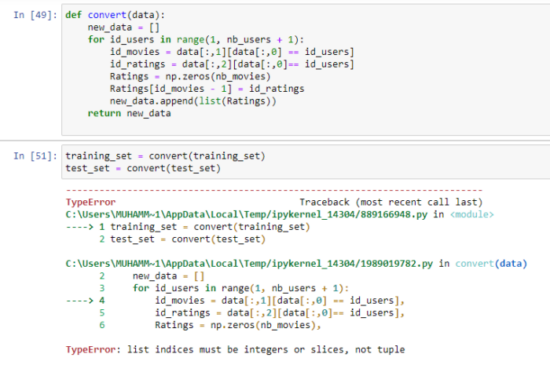Click the In [49] cell prompt
550x365 pixels.
[x=35, y=15]
